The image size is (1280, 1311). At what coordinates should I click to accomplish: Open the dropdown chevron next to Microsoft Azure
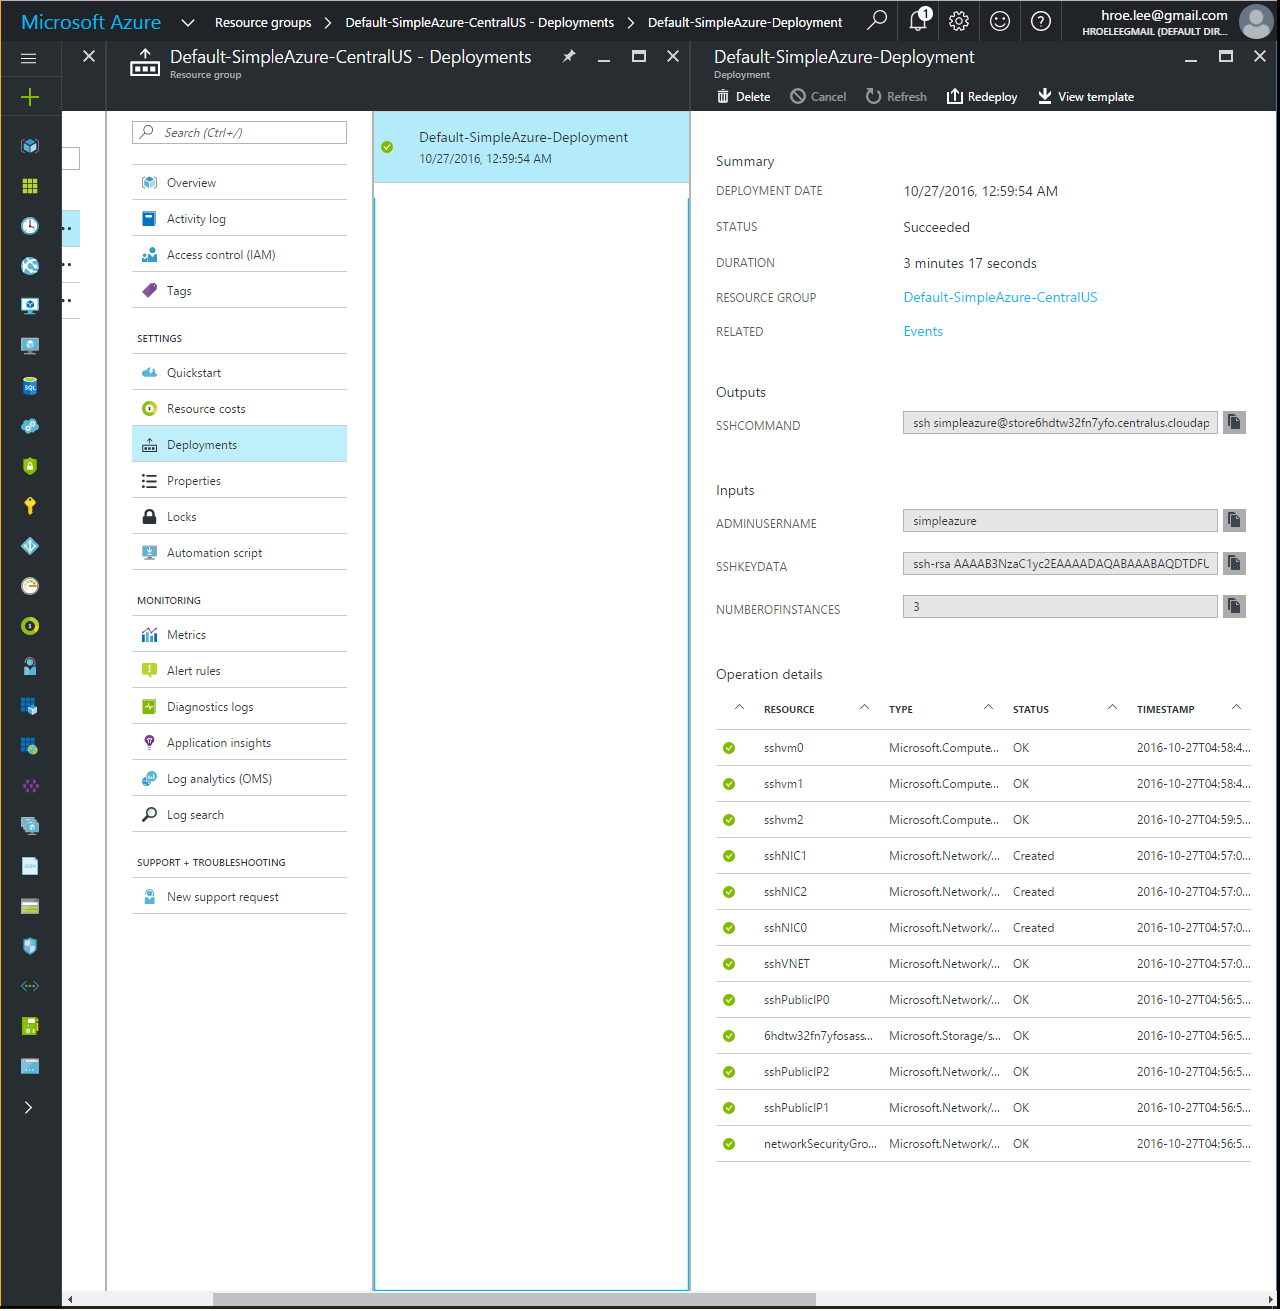tap(187, 22)
